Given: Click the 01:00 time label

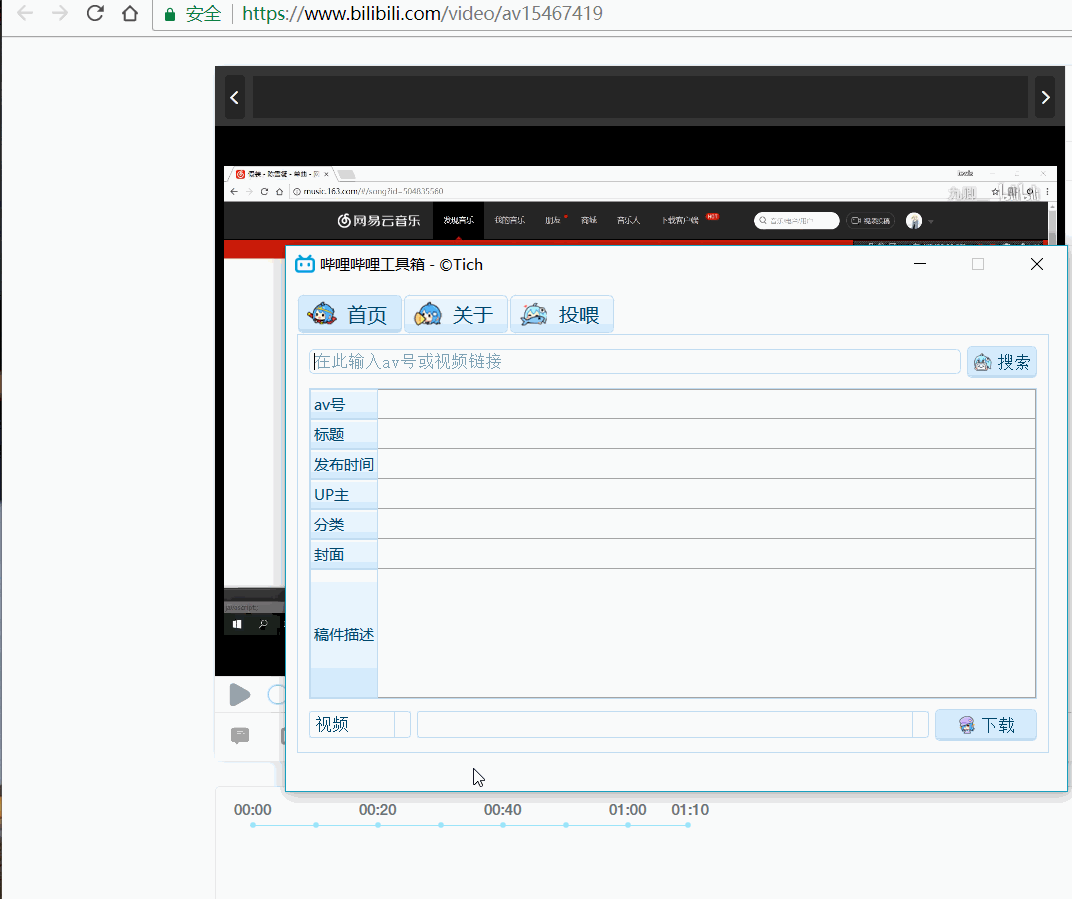Looking at the screenshot, I should [x=628, y=809].
